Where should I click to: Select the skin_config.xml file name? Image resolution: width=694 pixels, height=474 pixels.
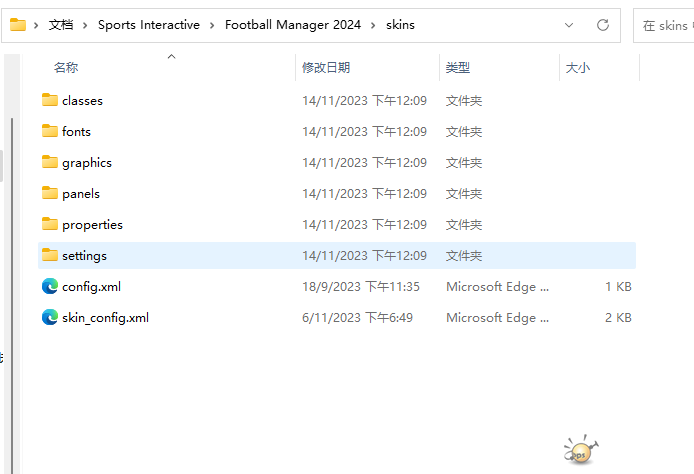point(105,318)
